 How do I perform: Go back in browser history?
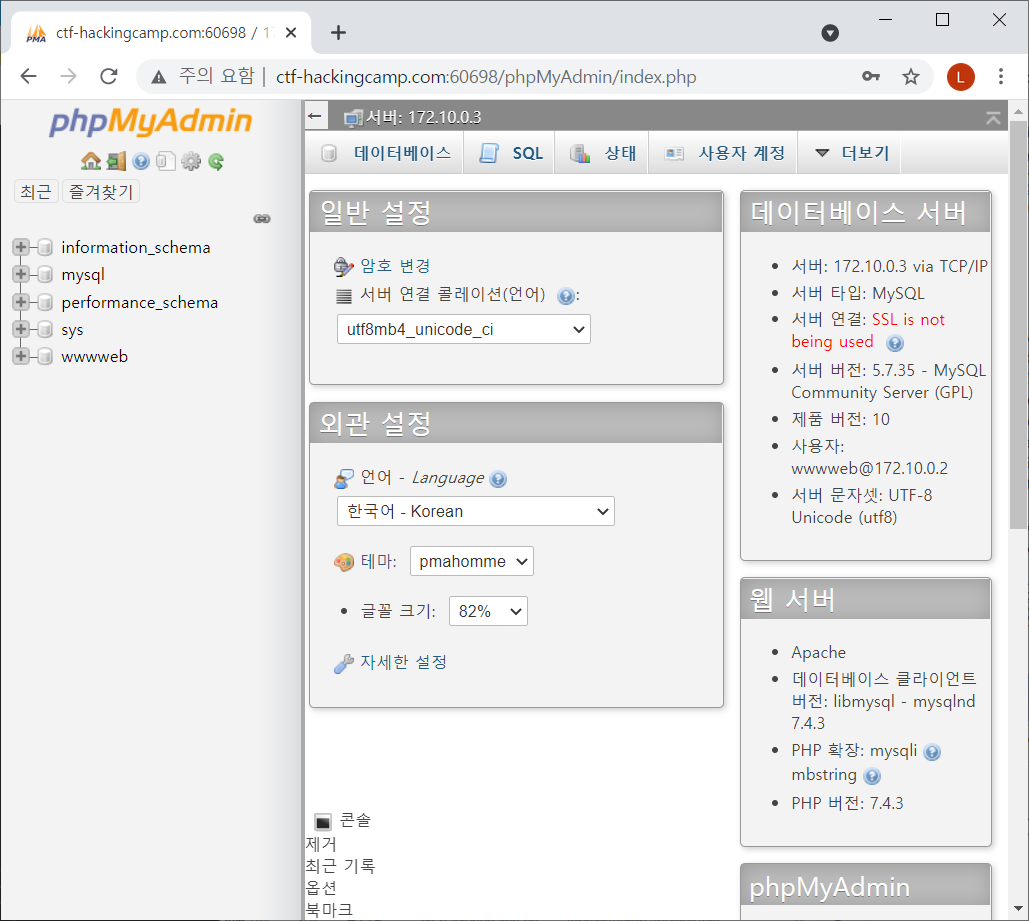click(x=28, y=76)
